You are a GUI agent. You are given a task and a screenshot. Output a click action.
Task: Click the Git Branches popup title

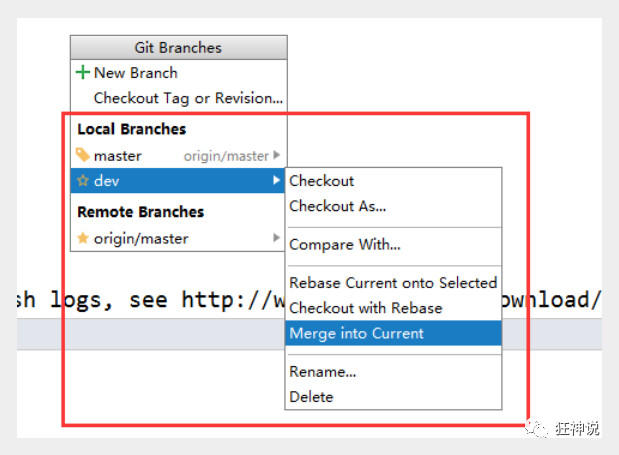point(178,48)
